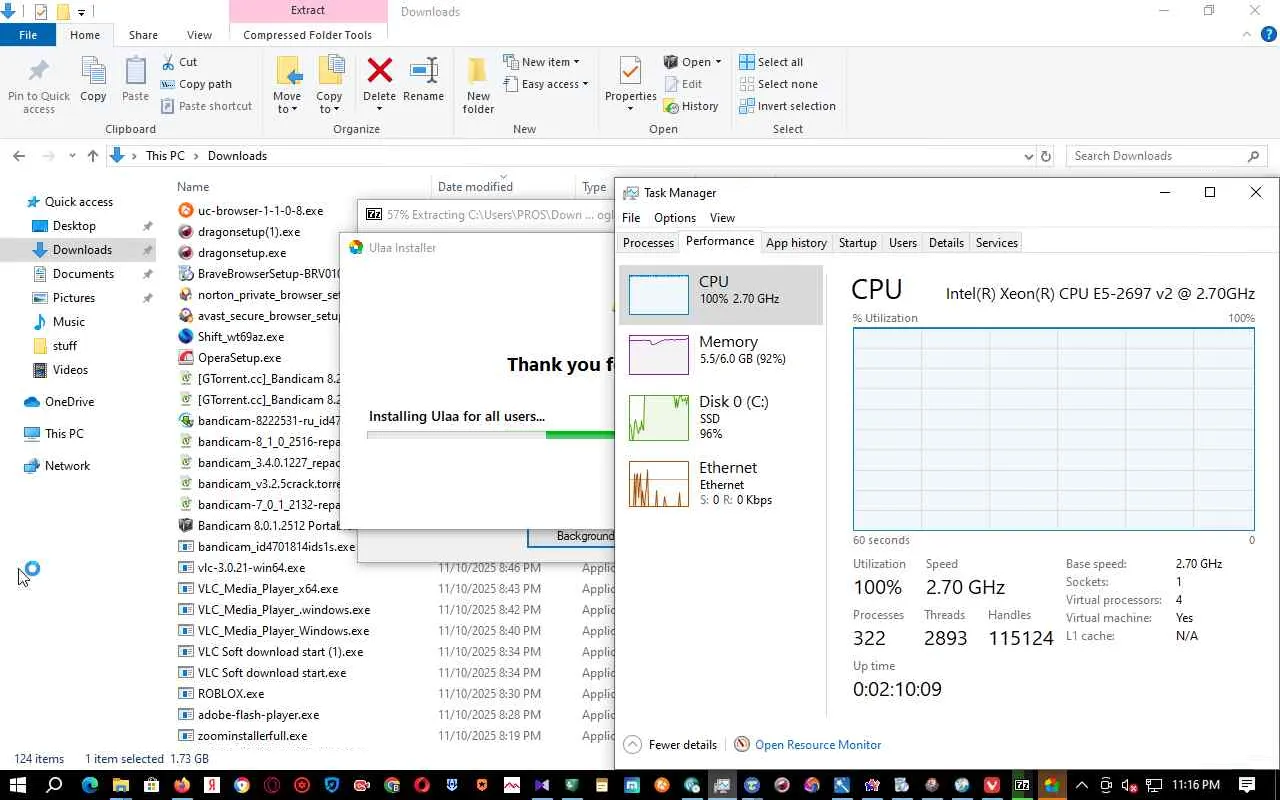Switch to the Explorer View ribbon tab
This screenshot has width=1280, height=800.
click(x=199, y=35)
